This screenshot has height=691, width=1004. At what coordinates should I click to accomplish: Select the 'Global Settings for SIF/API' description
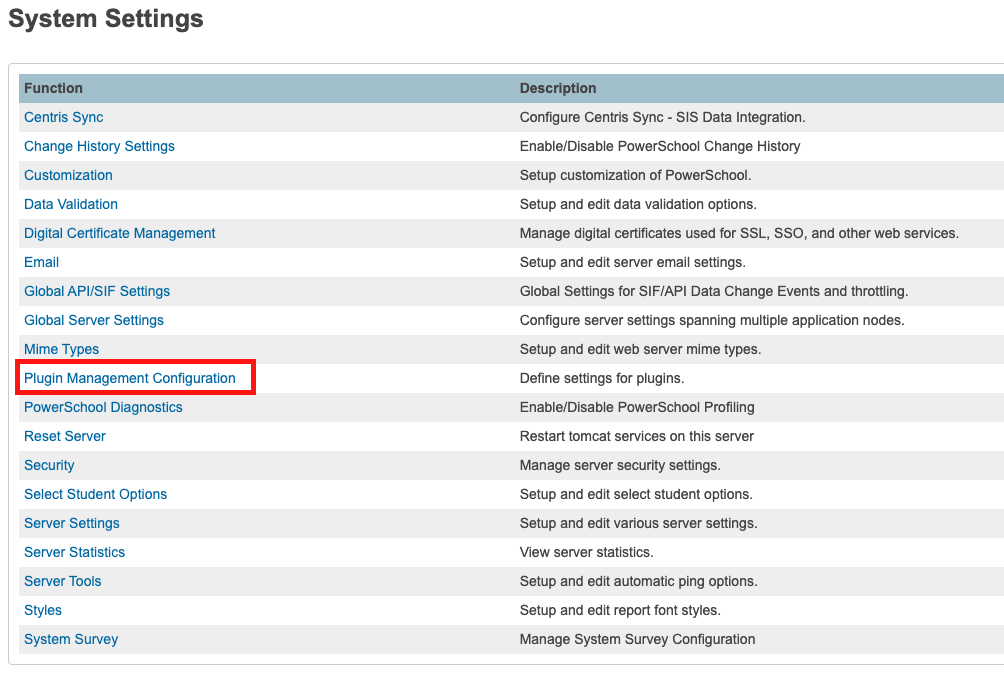714,291
